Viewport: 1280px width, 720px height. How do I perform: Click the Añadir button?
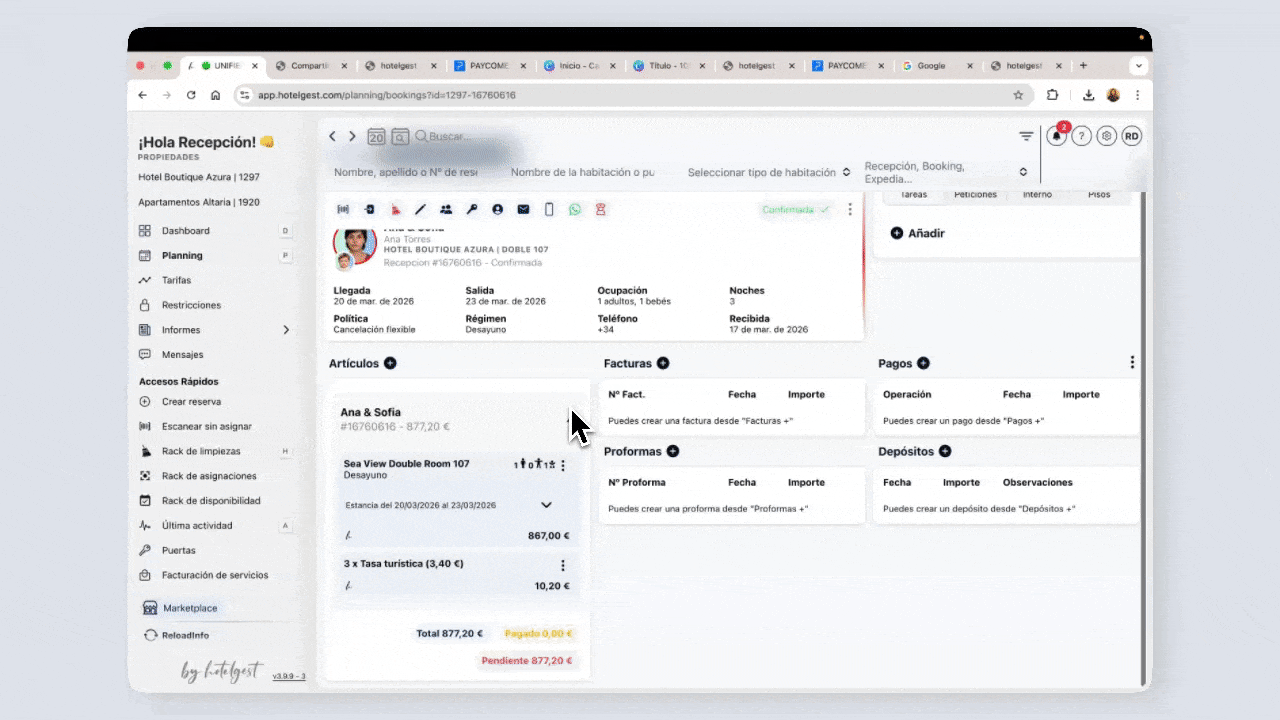point(917,233)
